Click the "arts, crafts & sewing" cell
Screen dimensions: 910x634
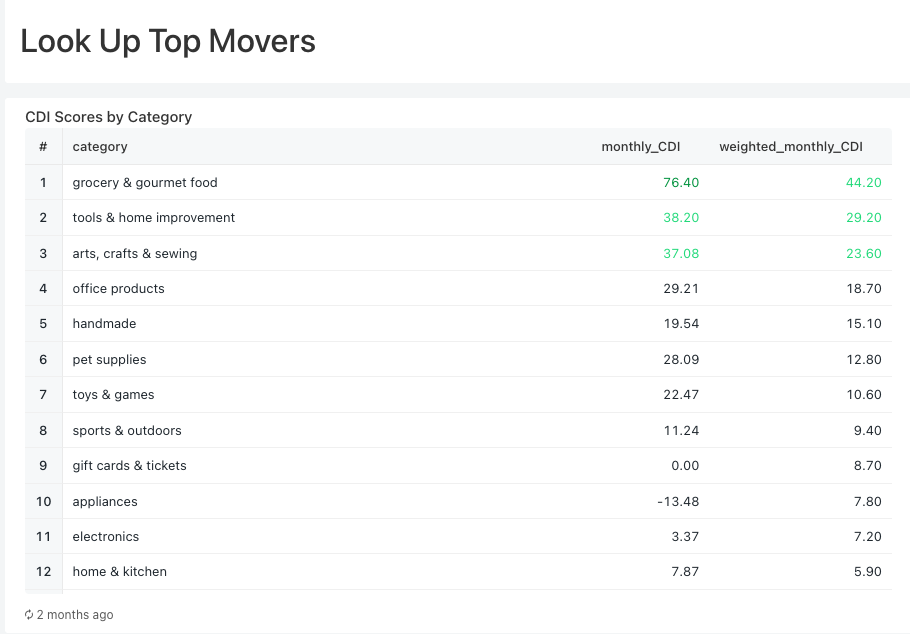tap(135, 254)
